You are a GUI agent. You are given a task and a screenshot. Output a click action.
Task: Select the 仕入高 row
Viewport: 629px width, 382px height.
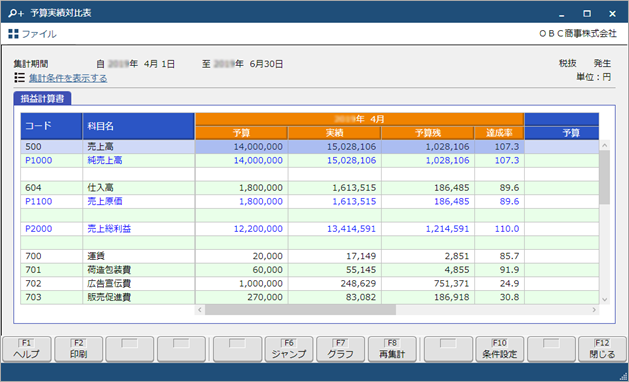tap(310, 188)
